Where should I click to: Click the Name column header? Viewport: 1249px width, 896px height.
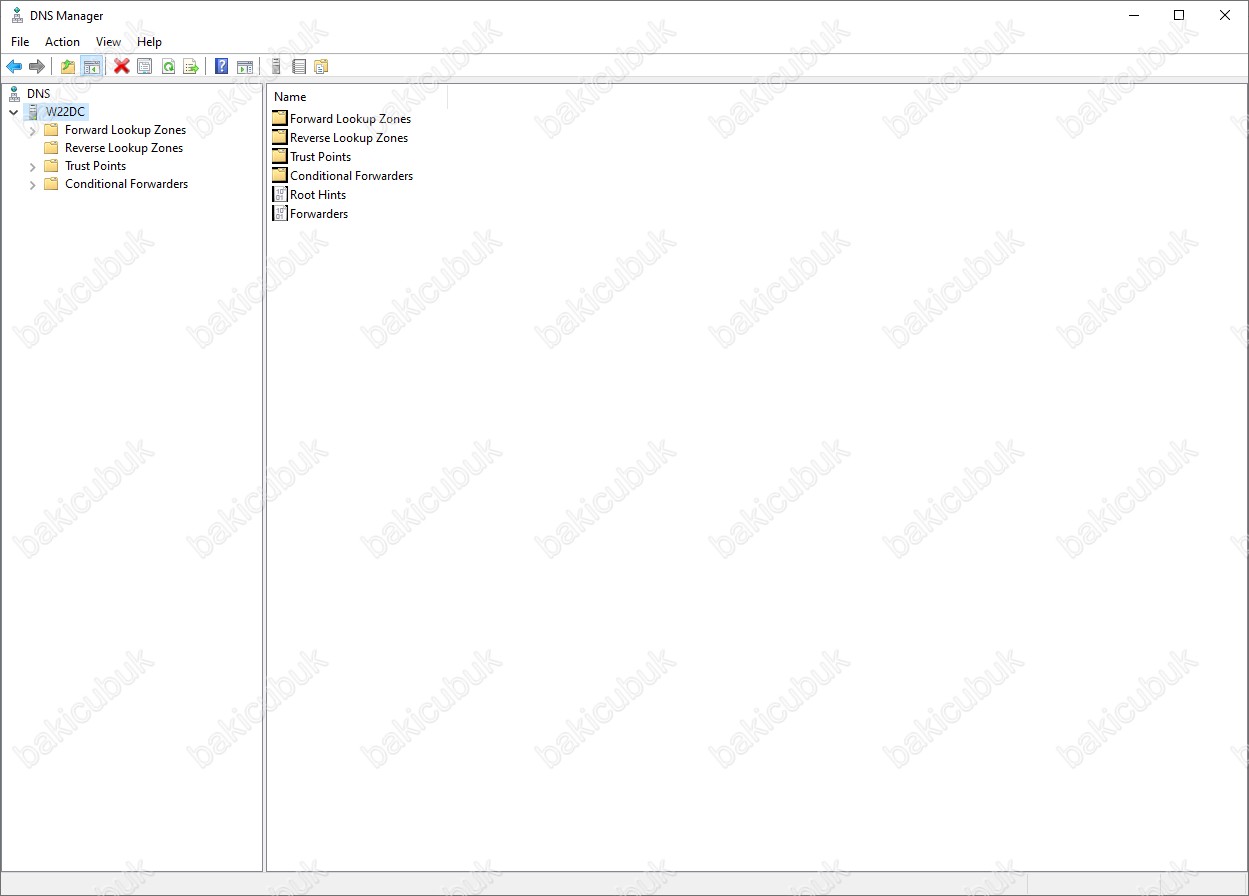tap(290, 97)
